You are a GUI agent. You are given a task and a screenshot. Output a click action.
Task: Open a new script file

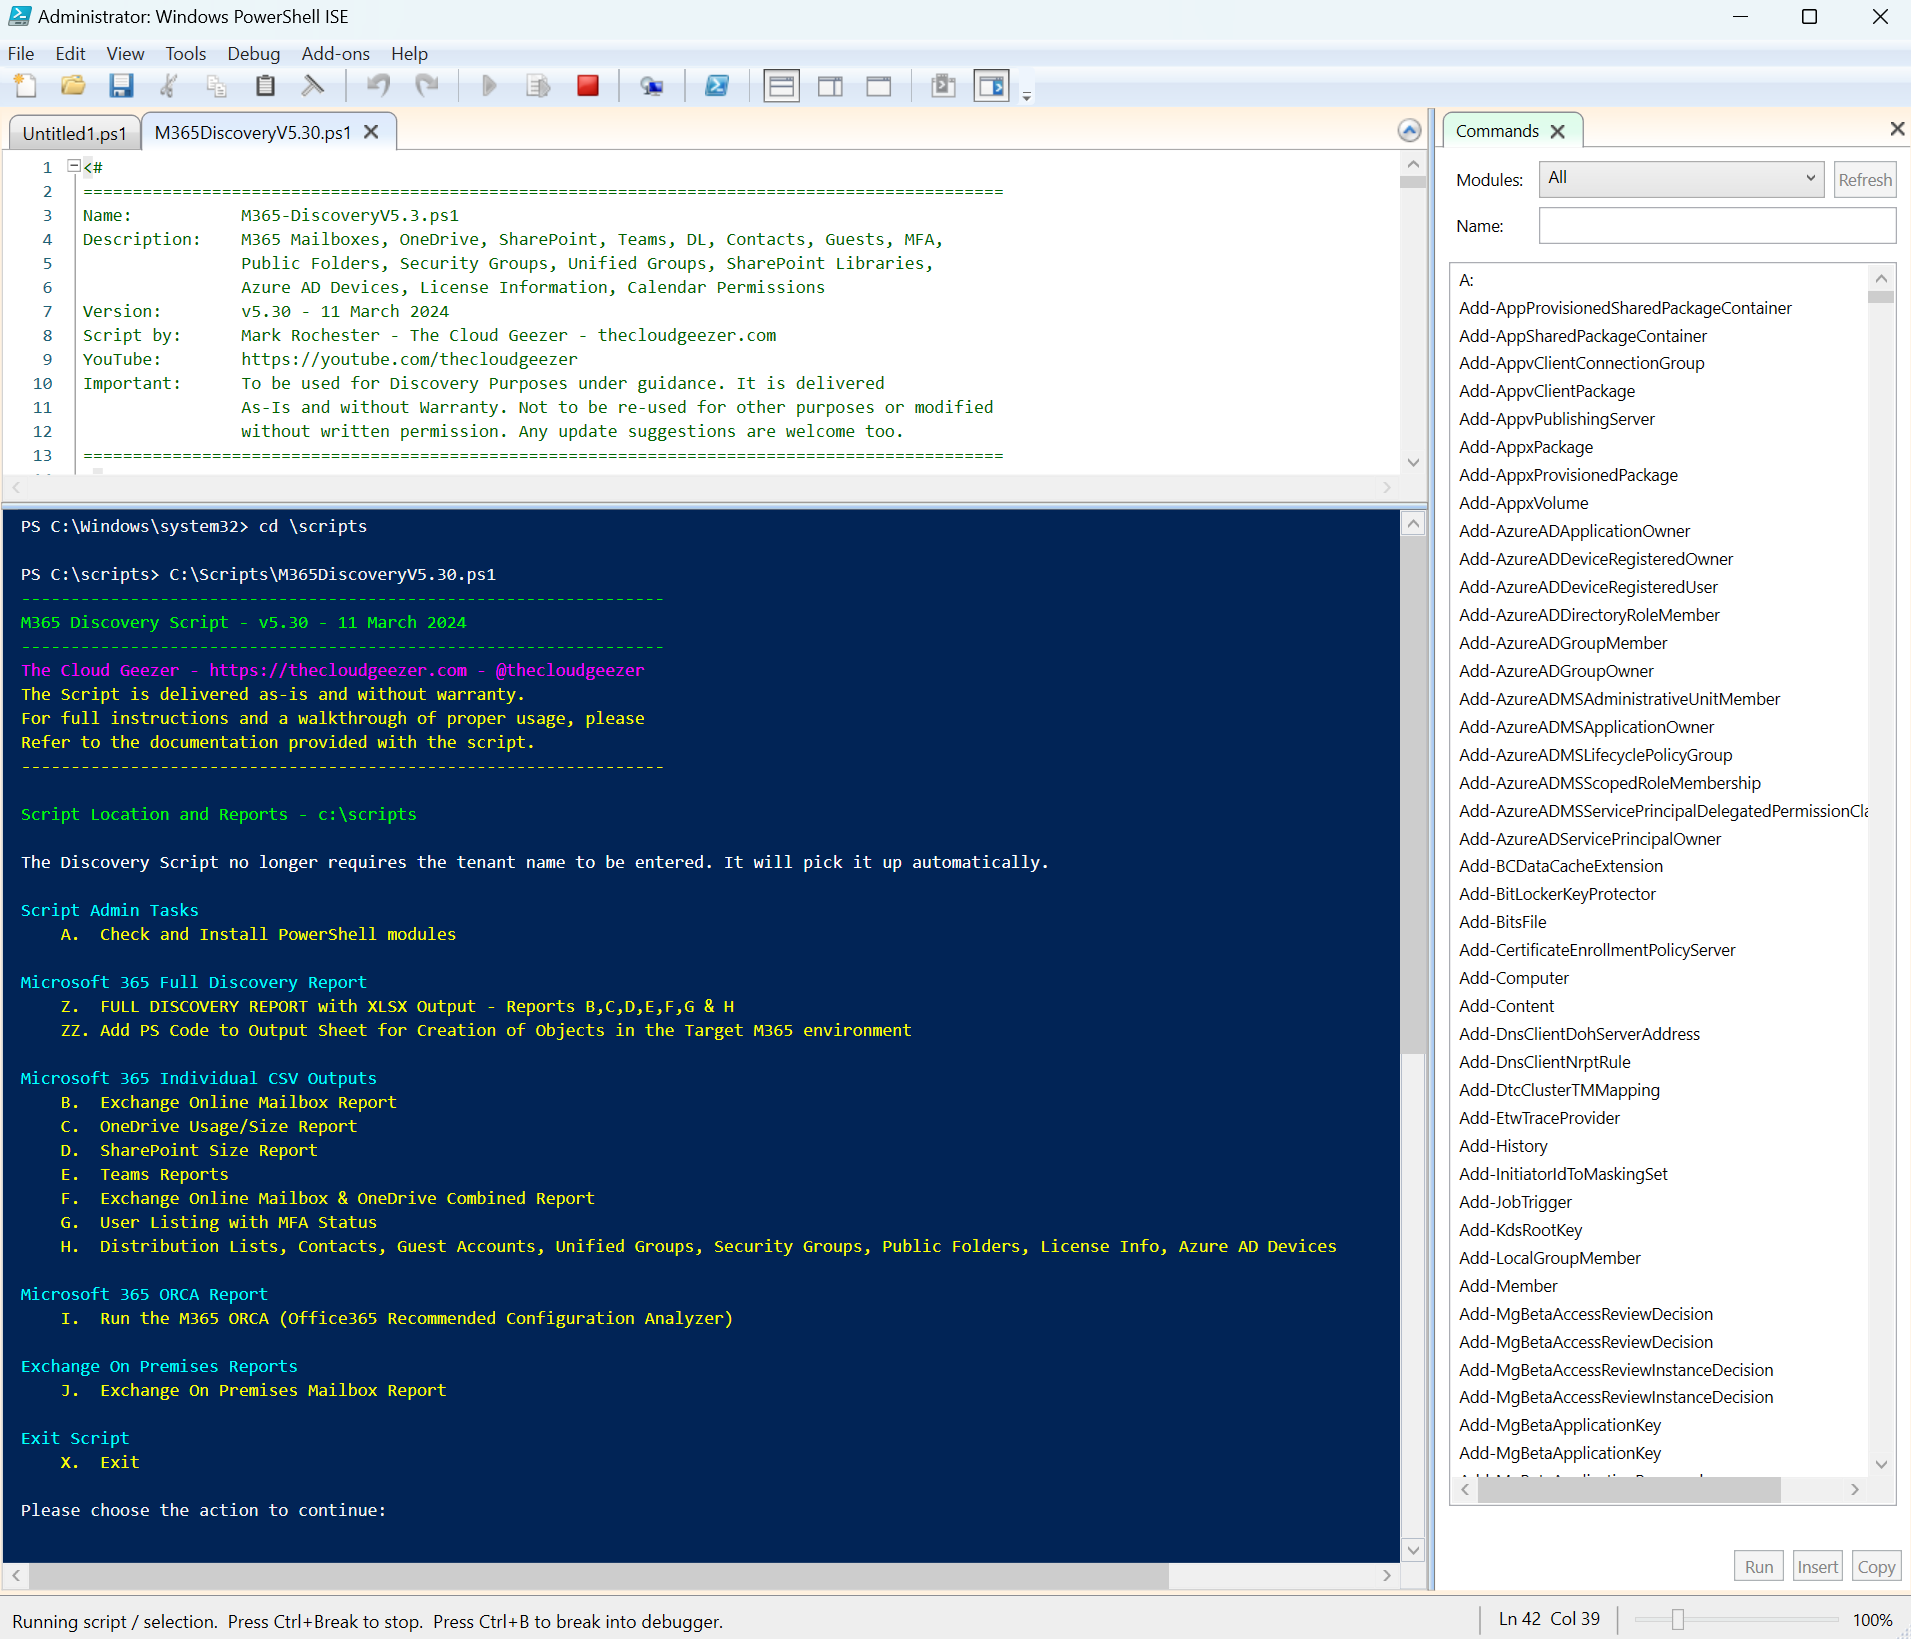pos(25,86)
